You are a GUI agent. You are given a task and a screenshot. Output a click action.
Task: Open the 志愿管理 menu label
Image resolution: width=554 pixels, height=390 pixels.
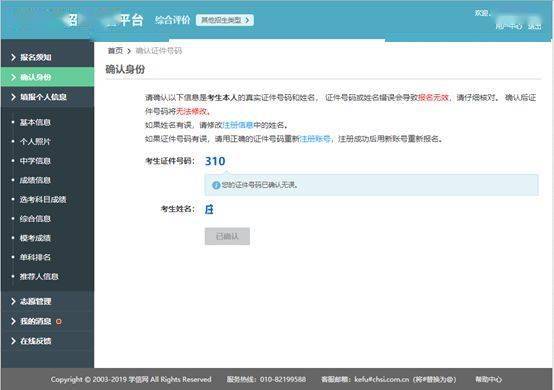click(36, 301)
